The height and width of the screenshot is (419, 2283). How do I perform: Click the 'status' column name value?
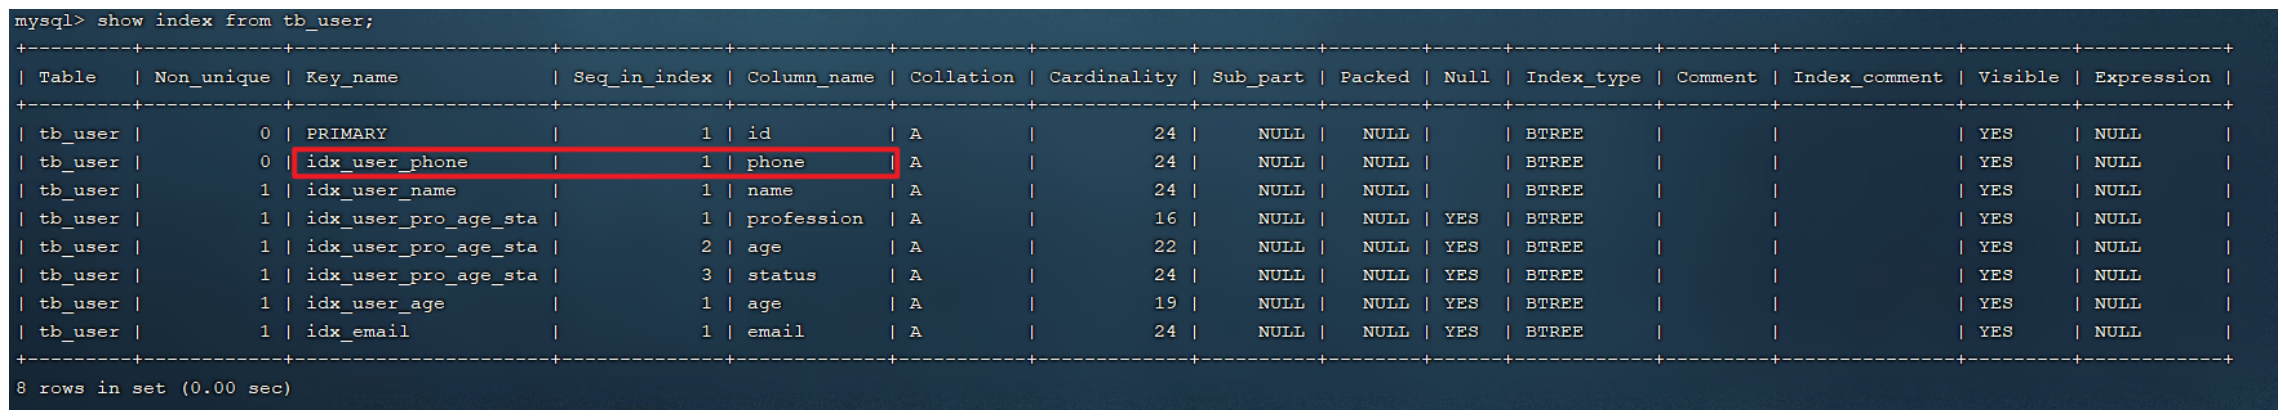(x=781, y=275)
